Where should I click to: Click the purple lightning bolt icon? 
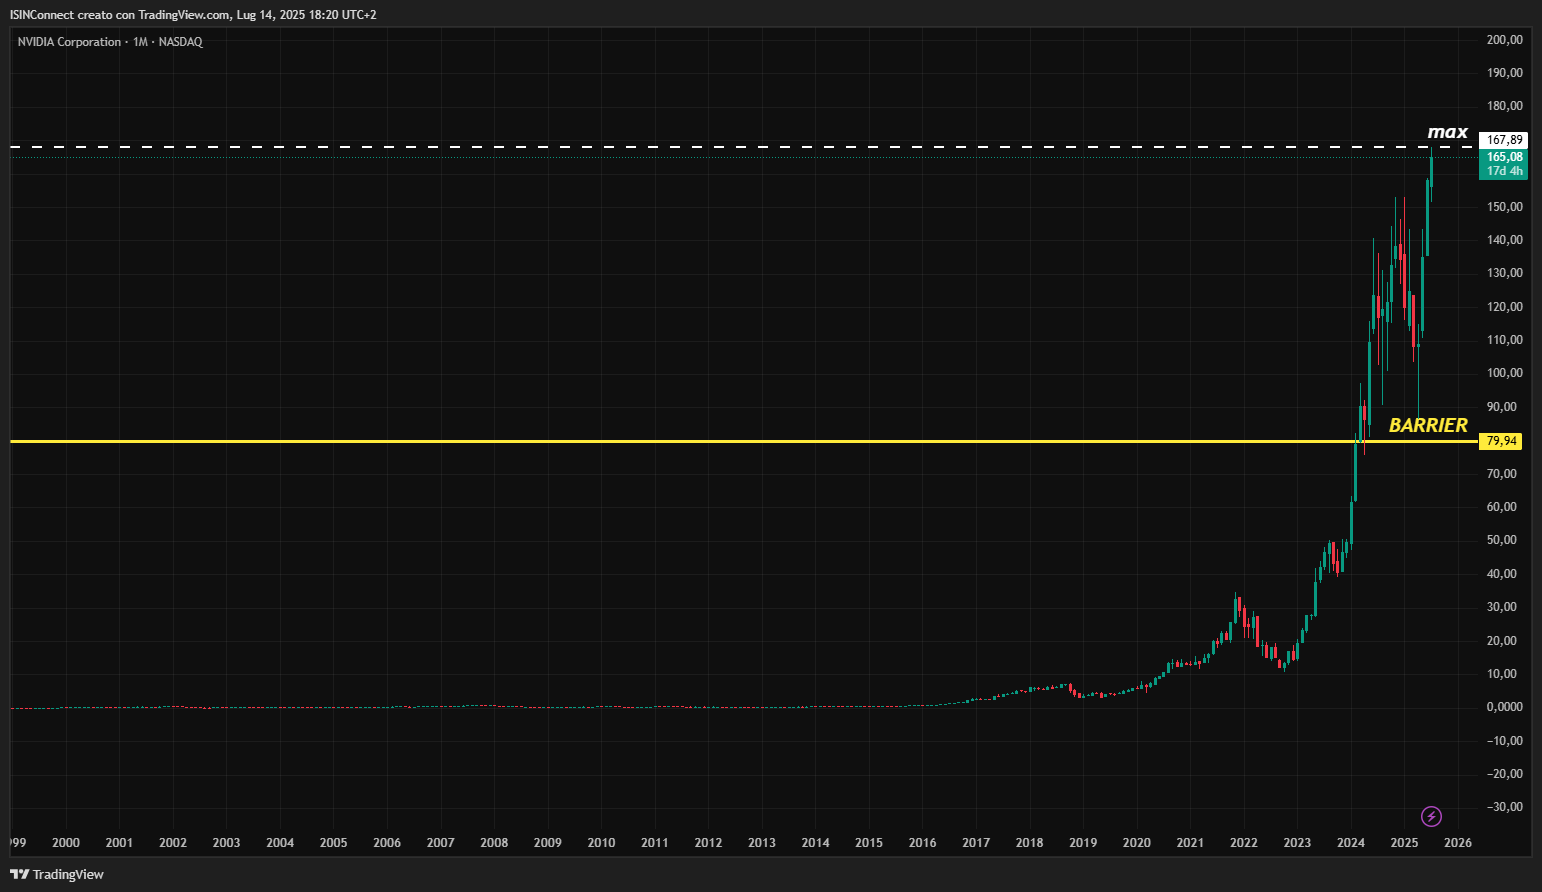tap(1431, 817)
